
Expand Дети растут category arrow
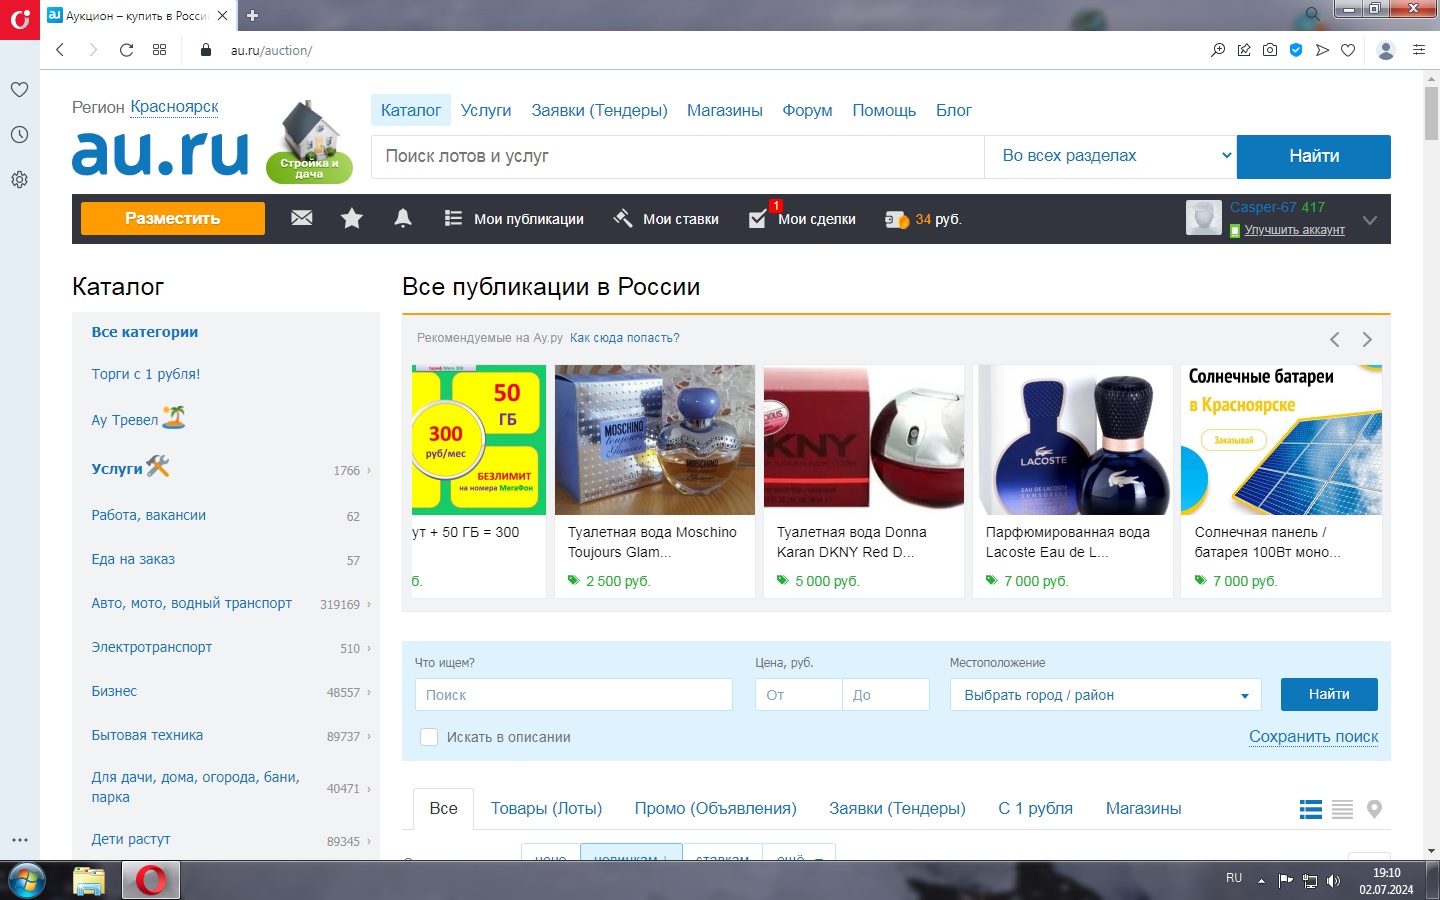(368, 841)
